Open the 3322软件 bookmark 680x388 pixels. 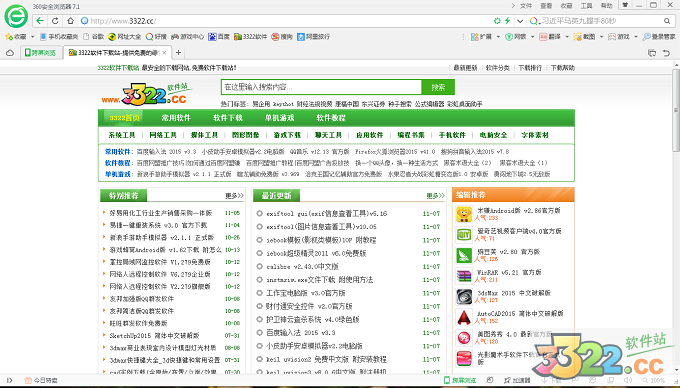pyautogui.click(x=251, y=37)
